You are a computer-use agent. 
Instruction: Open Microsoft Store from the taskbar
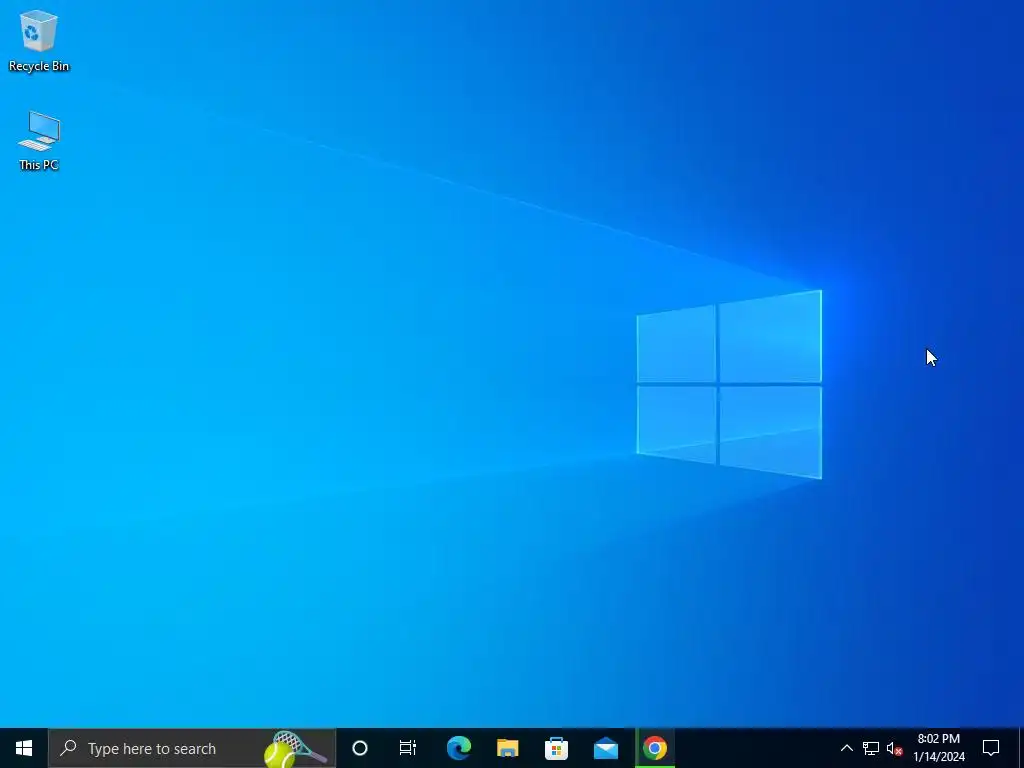(x=556, y=748)
